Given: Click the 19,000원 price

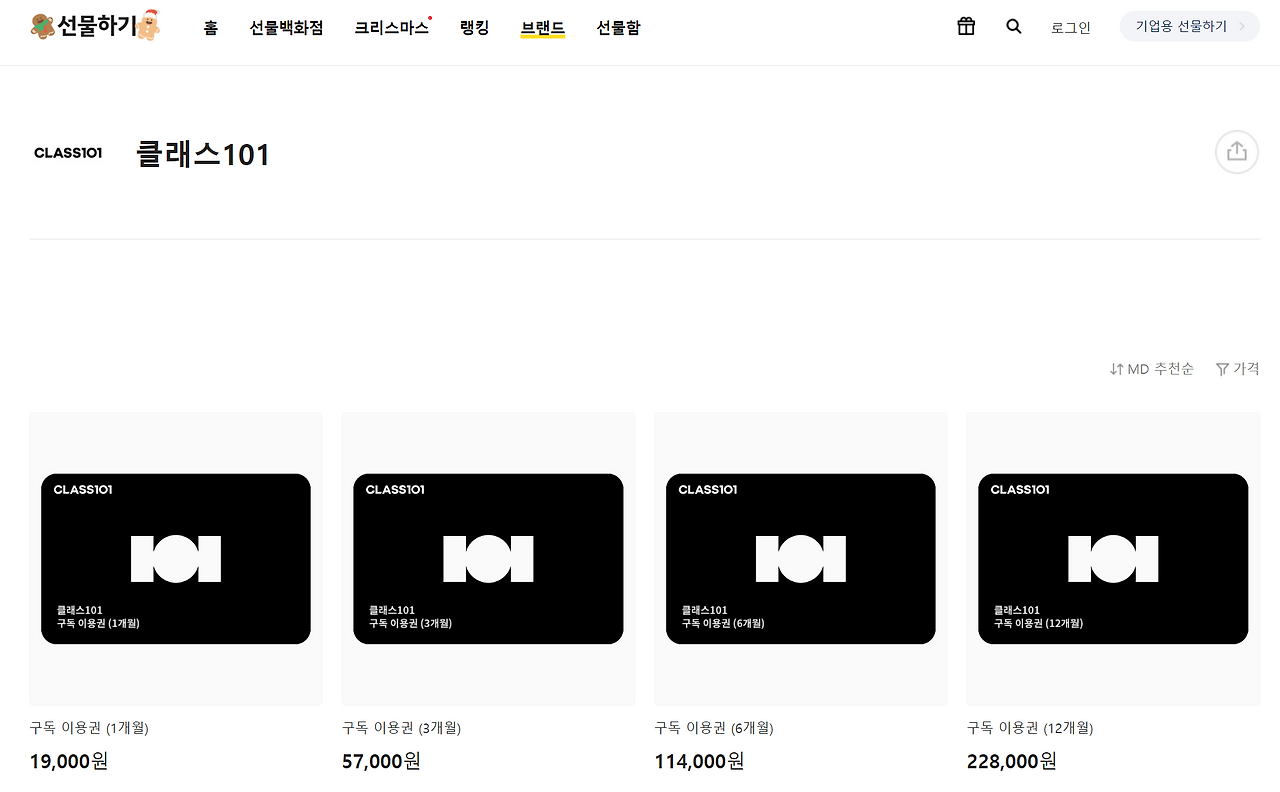Looking at the screenshot, I should click(x=69, y=761).
